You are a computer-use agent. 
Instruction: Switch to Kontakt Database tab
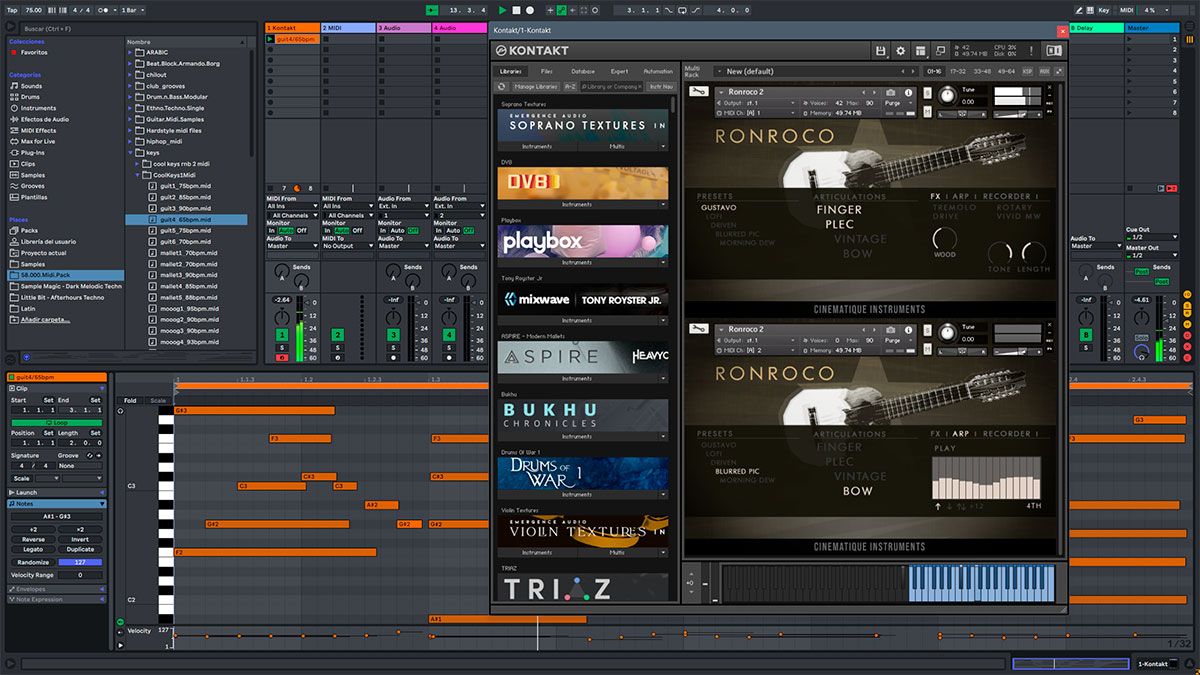582,71
